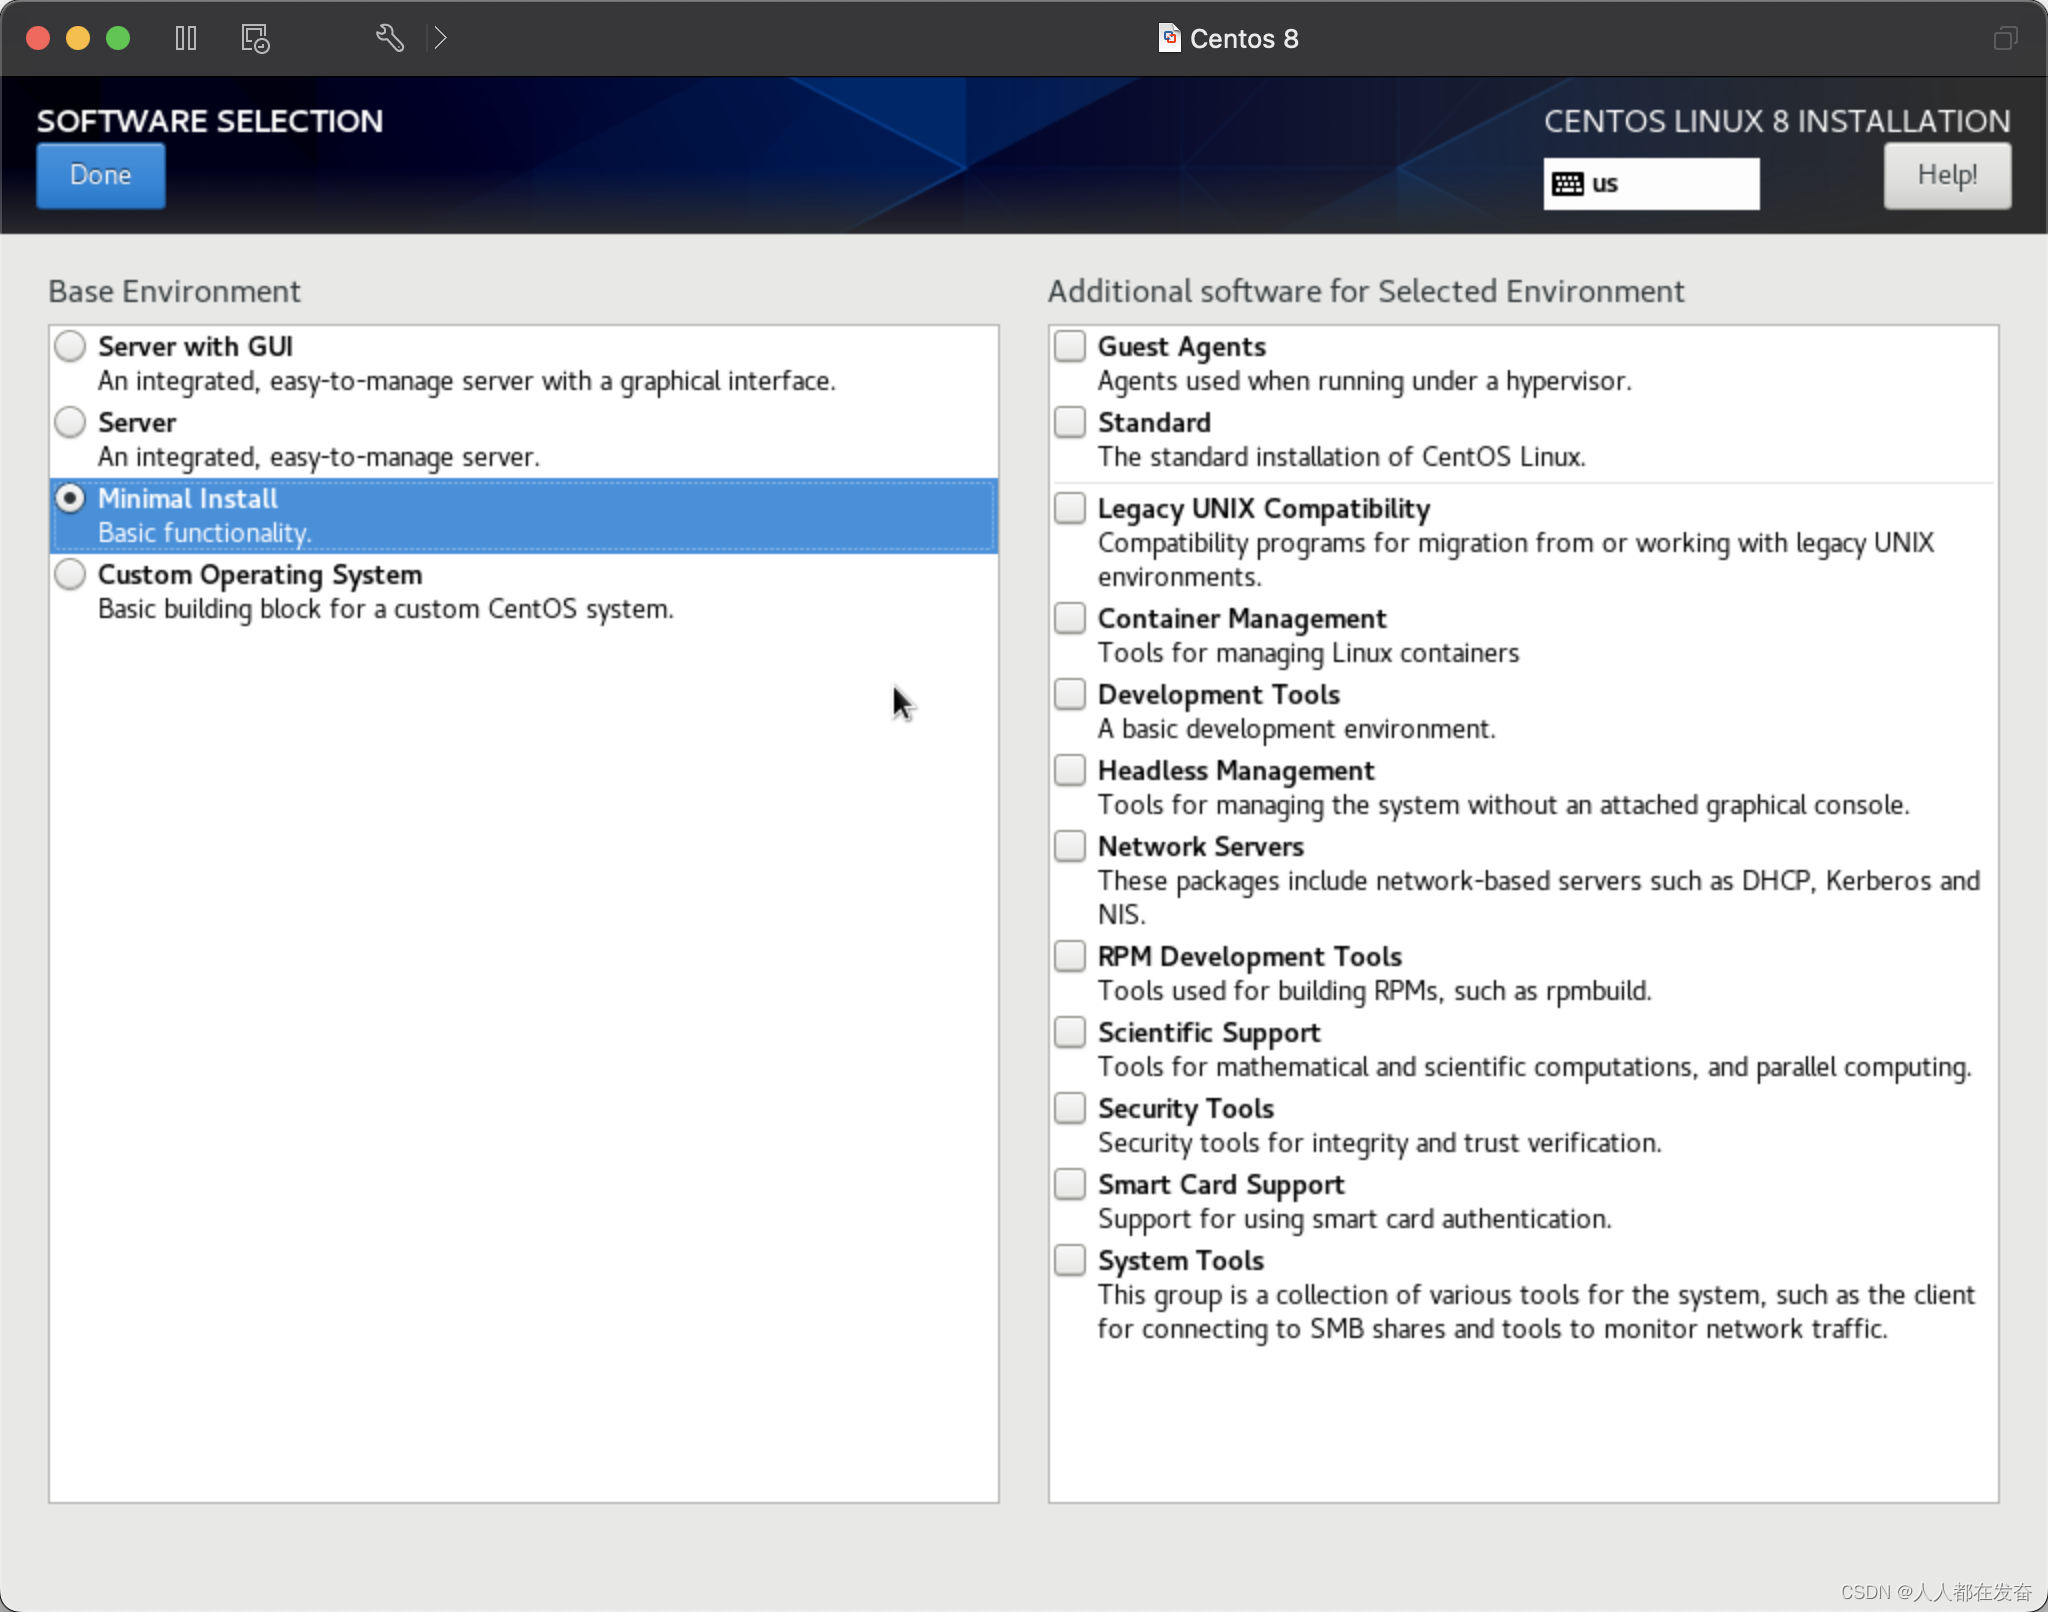Click the enter full screen icon at top right
The height and width of the screenshot is (1612, 2048).
click(x=2005, y=38)
